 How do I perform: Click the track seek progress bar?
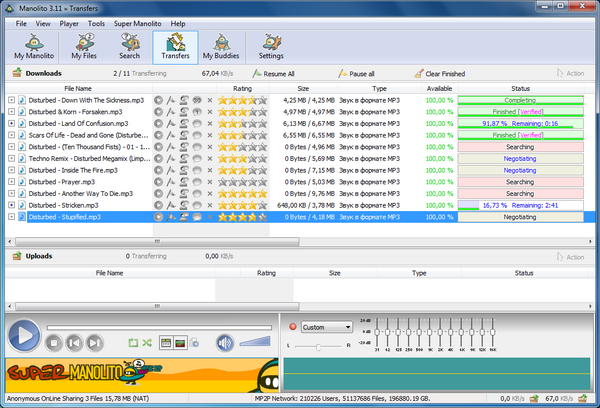[x=159, y=328]
